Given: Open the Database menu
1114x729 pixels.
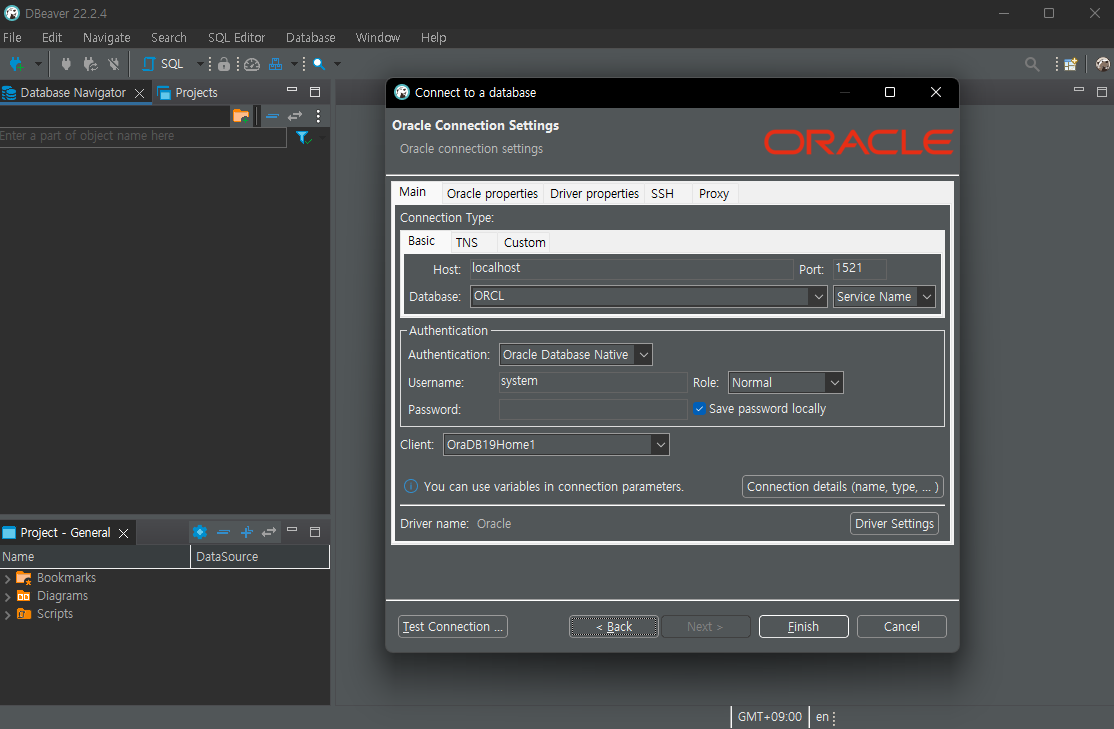Looking at the screenshot, I should (310, 38).
